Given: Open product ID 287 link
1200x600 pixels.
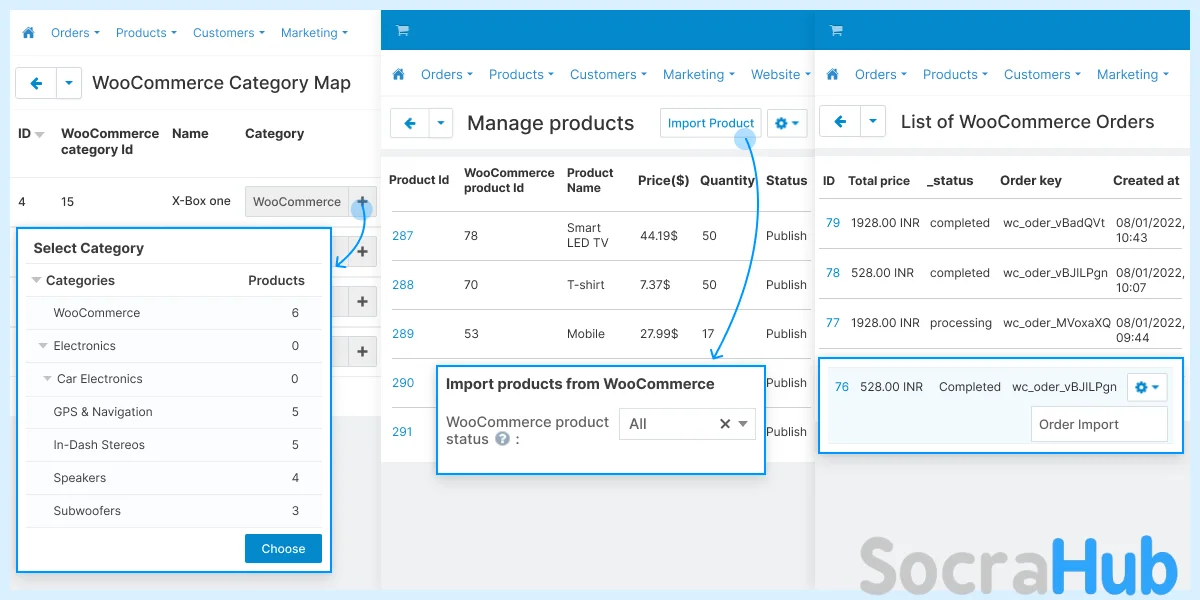Looking at the screenshot, I should [x=402, y=236].
